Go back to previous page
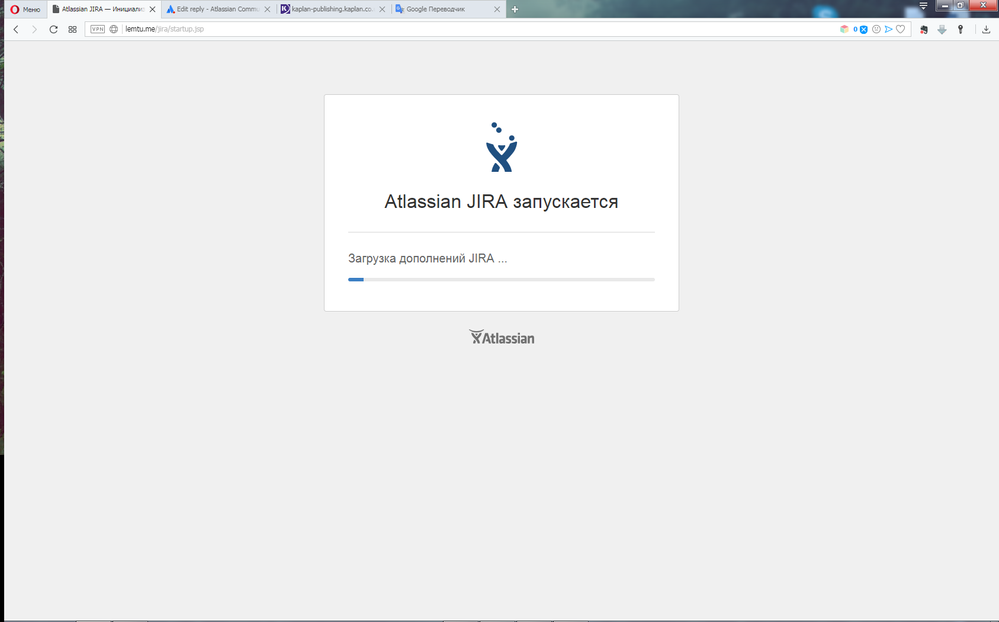 (x=16, y=29)
